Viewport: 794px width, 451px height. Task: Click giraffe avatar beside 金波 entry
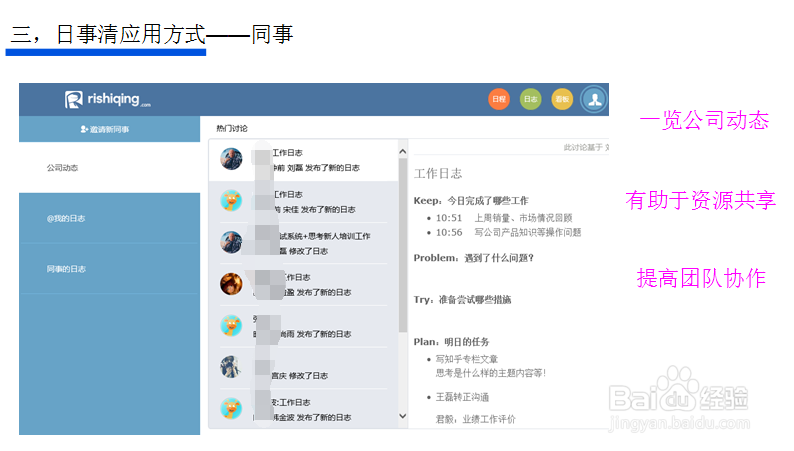point(231,408)
